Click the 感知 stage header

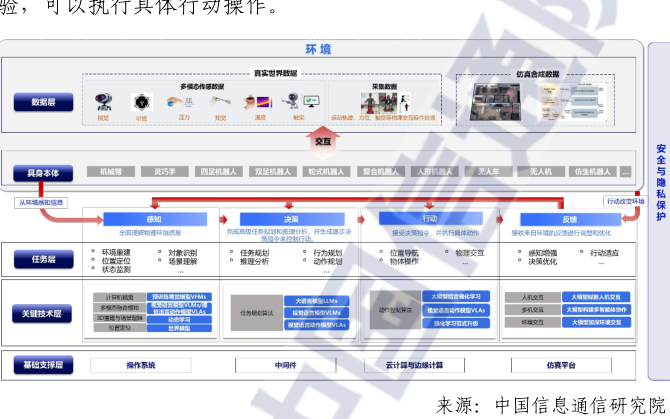point(154,218)
